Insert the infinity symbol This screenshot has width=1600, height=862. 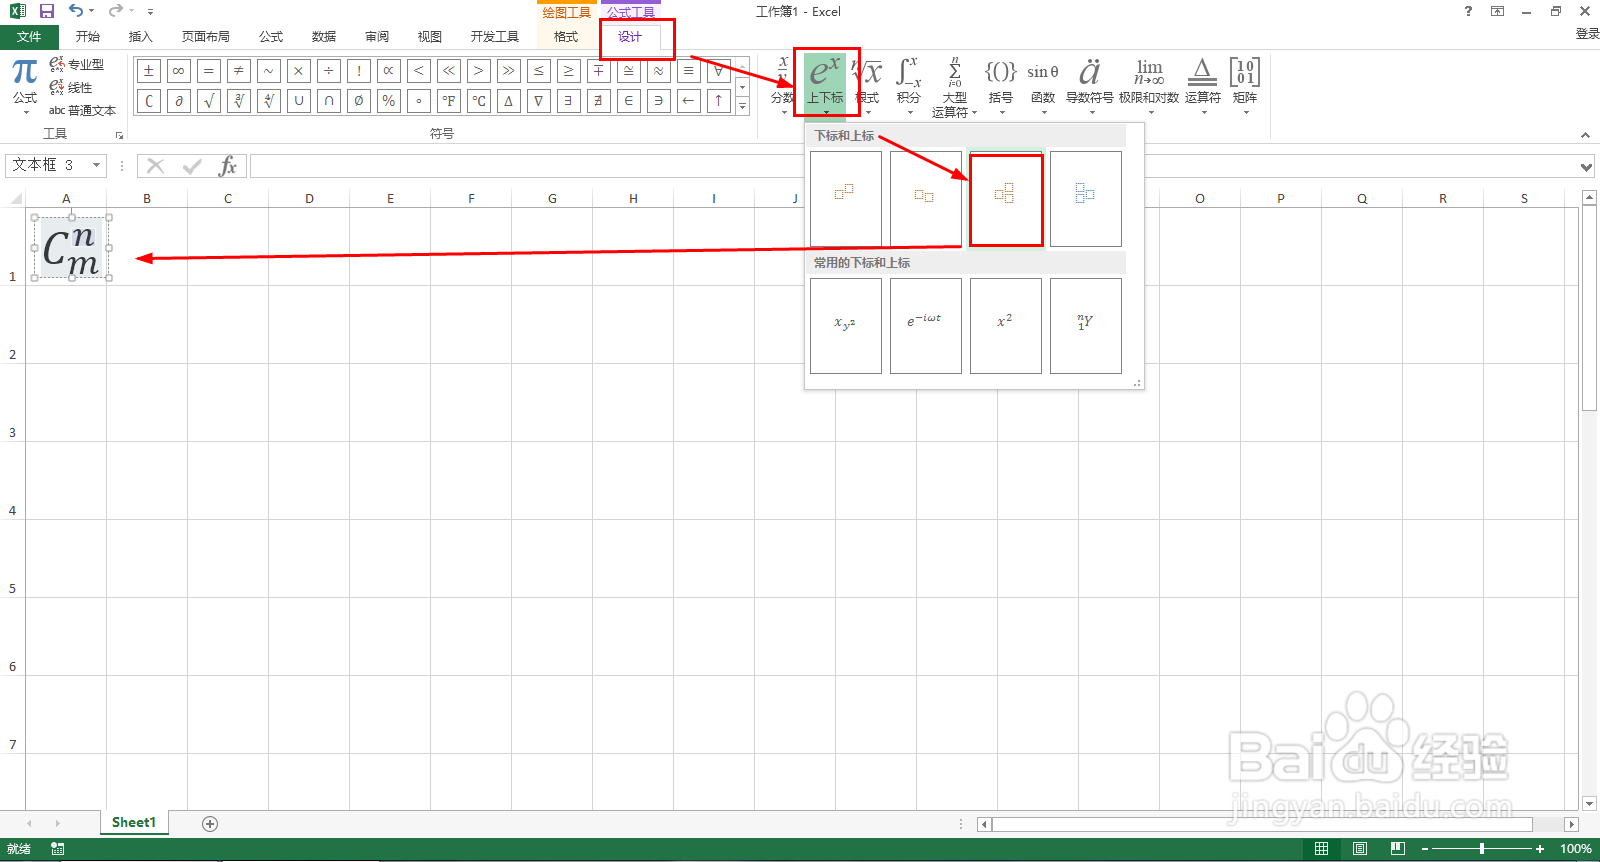[179, 71]
